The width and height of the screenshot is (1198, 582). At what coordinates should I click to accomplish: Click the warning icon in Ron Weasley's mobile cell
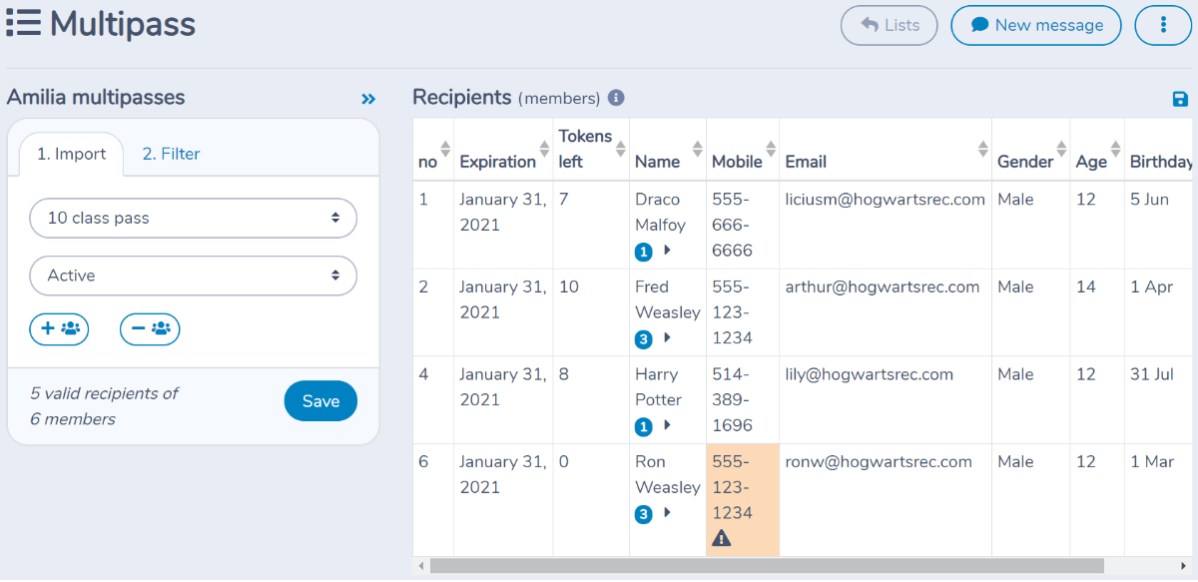pyautogui.click(x=721, y=538)
